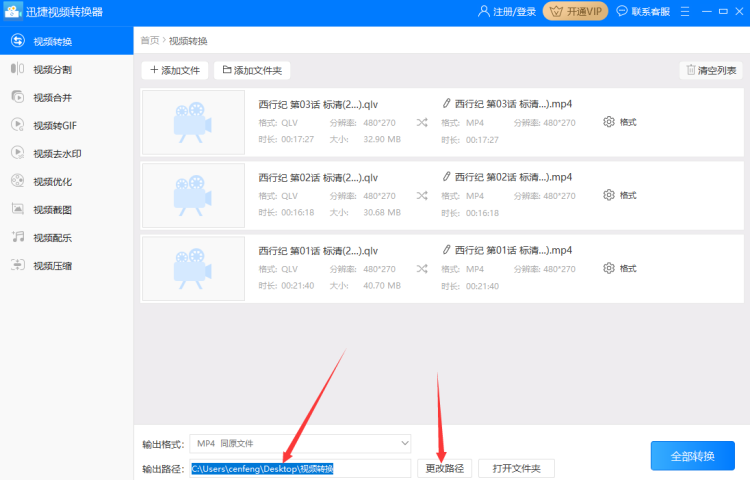
Task: Click the 添加文件夹 button
Action: click(252, 70)
